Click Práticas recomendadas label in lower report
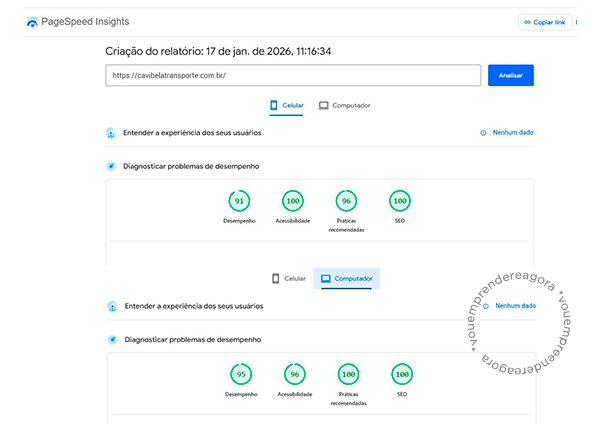Image resolution: width=600 pixels, height=424 pixels. tap(348, 399)
